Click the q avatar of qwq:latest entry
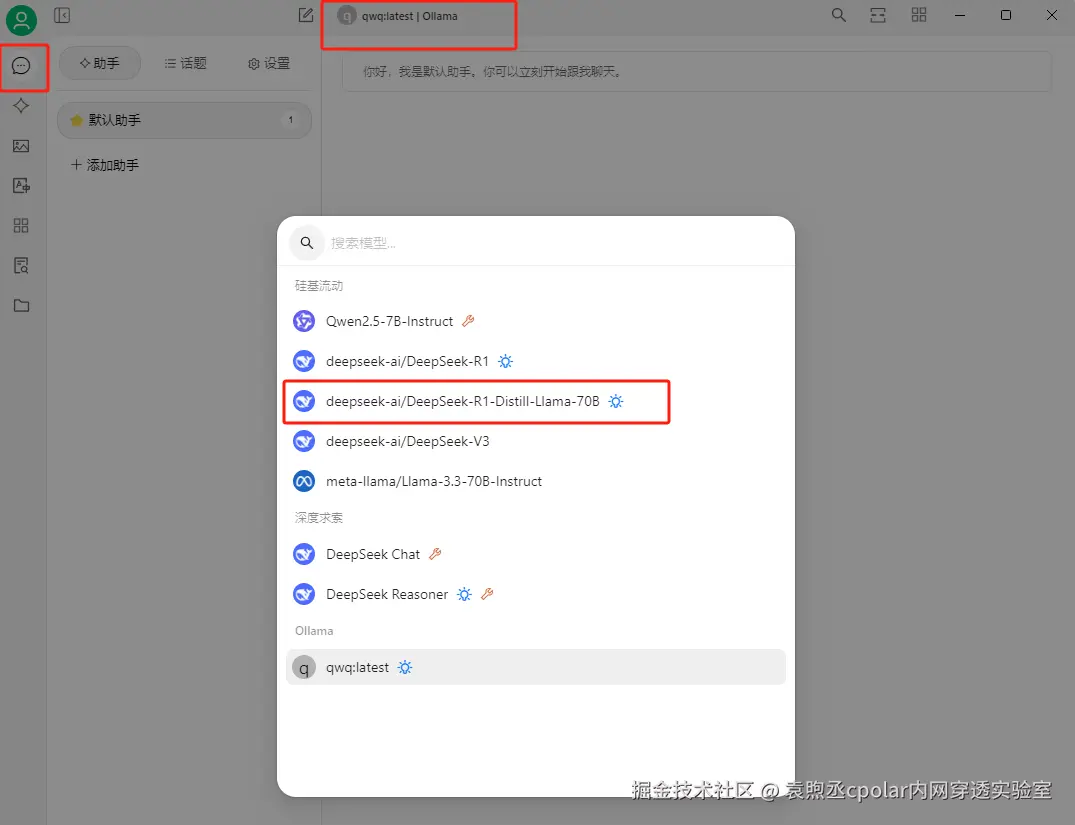 304,667
